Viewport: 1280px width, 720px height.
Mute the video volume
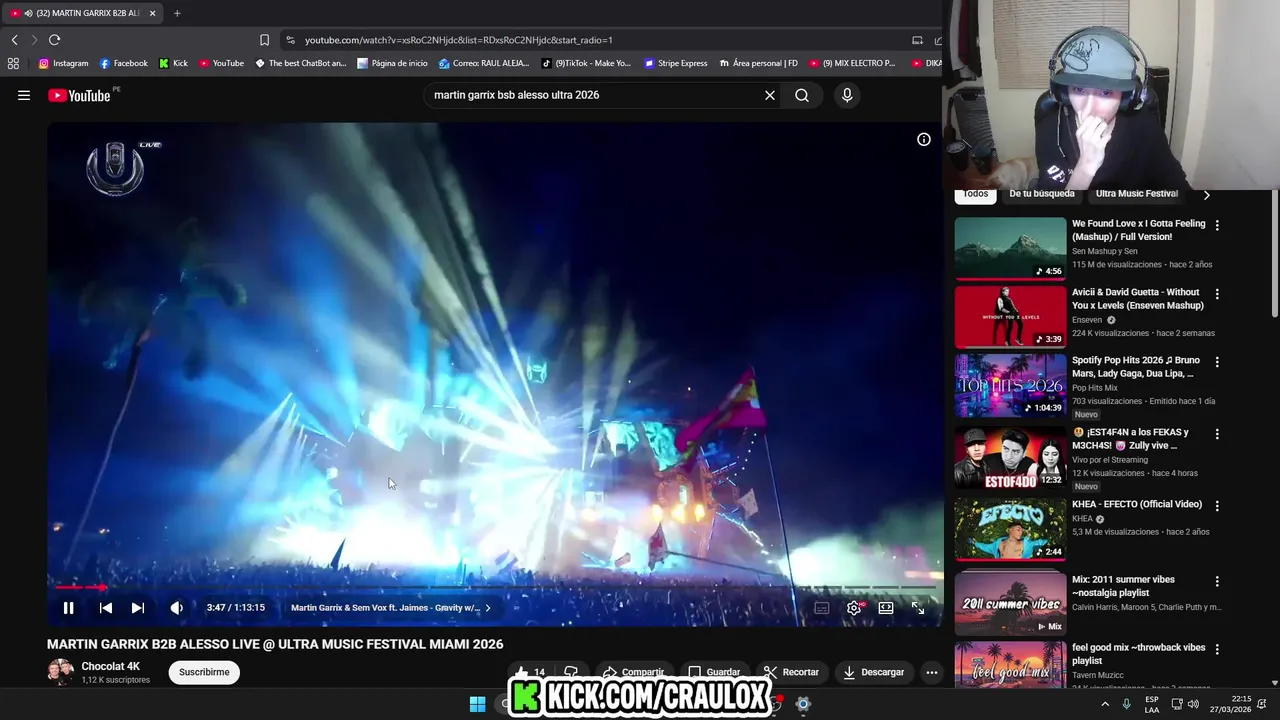tap(176, 607)
